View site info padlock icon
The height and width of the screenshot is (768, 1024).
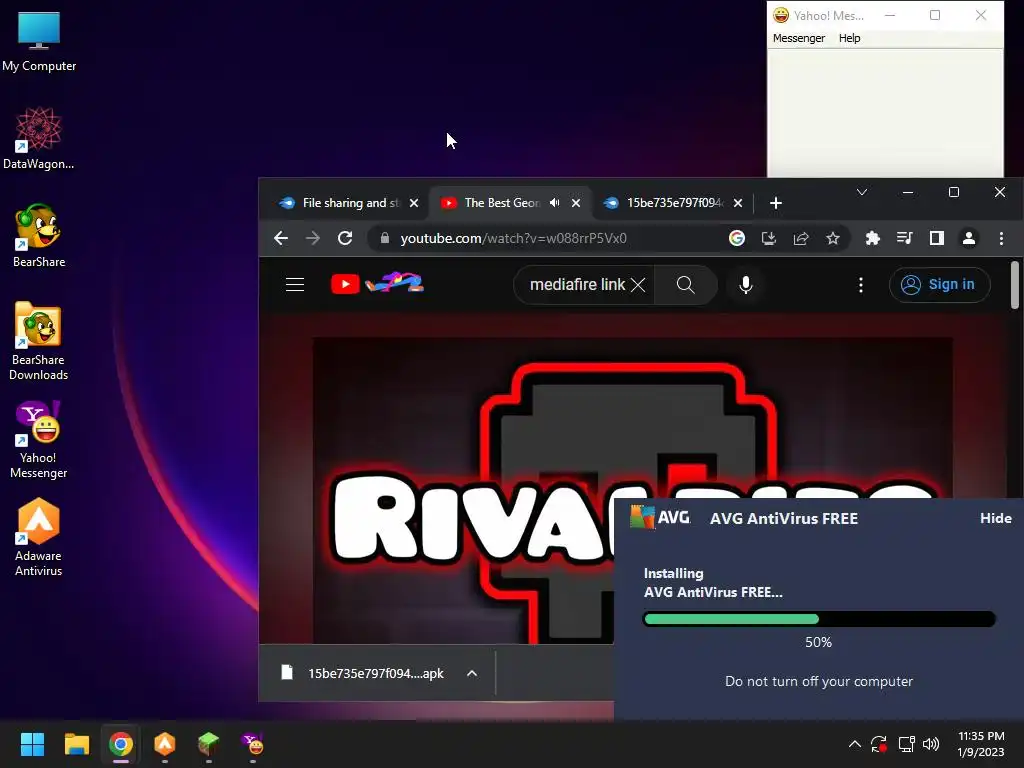(385, 238)
